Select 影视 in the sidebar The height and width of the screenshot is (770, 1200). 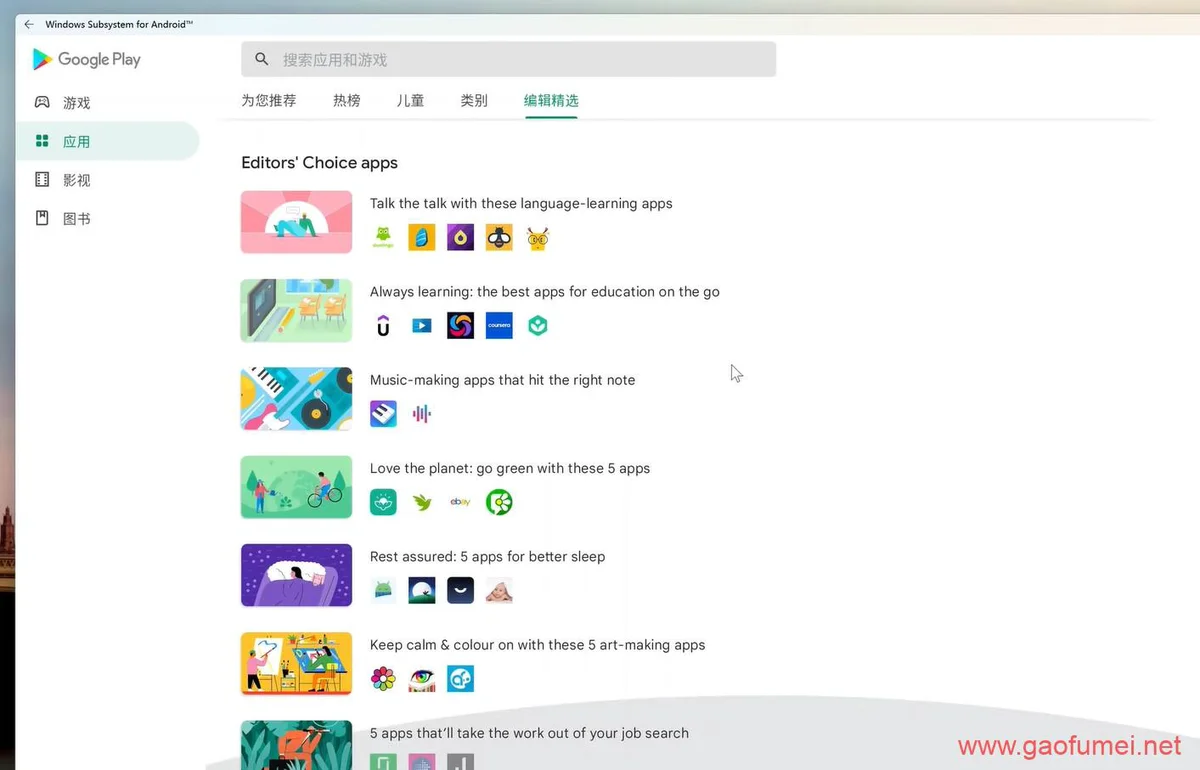tap(107, 180)
